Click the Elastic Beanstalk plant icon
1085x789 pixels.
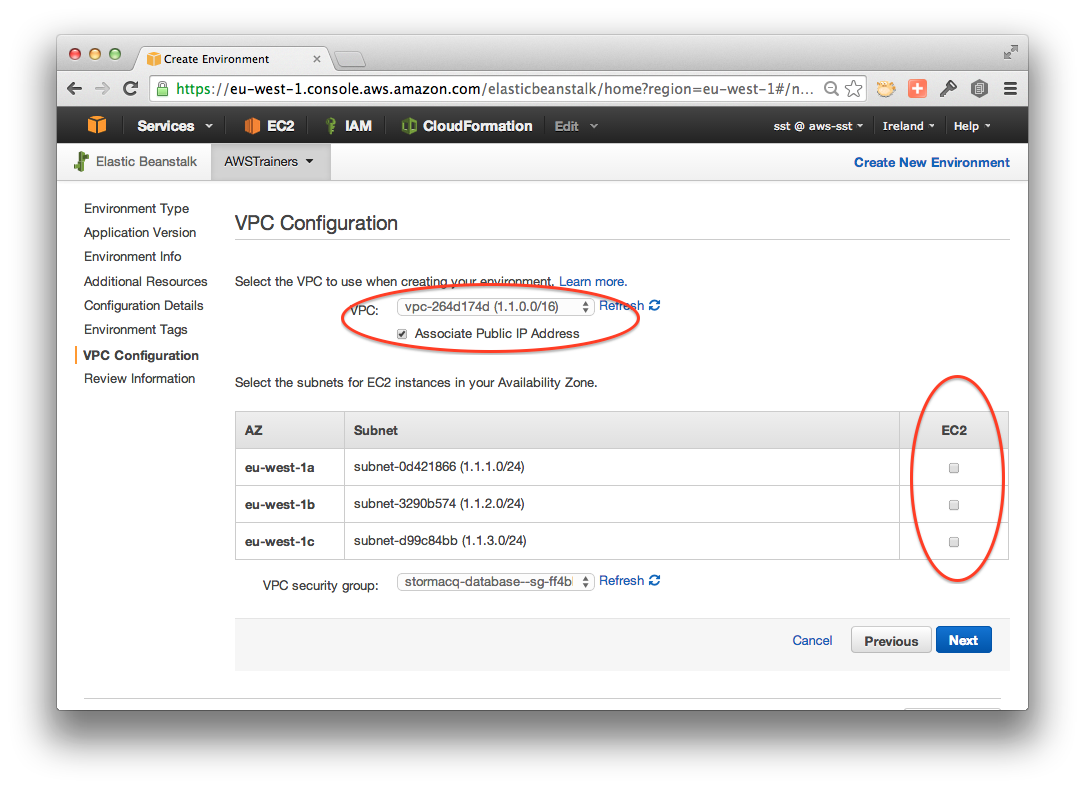point(82,161)
